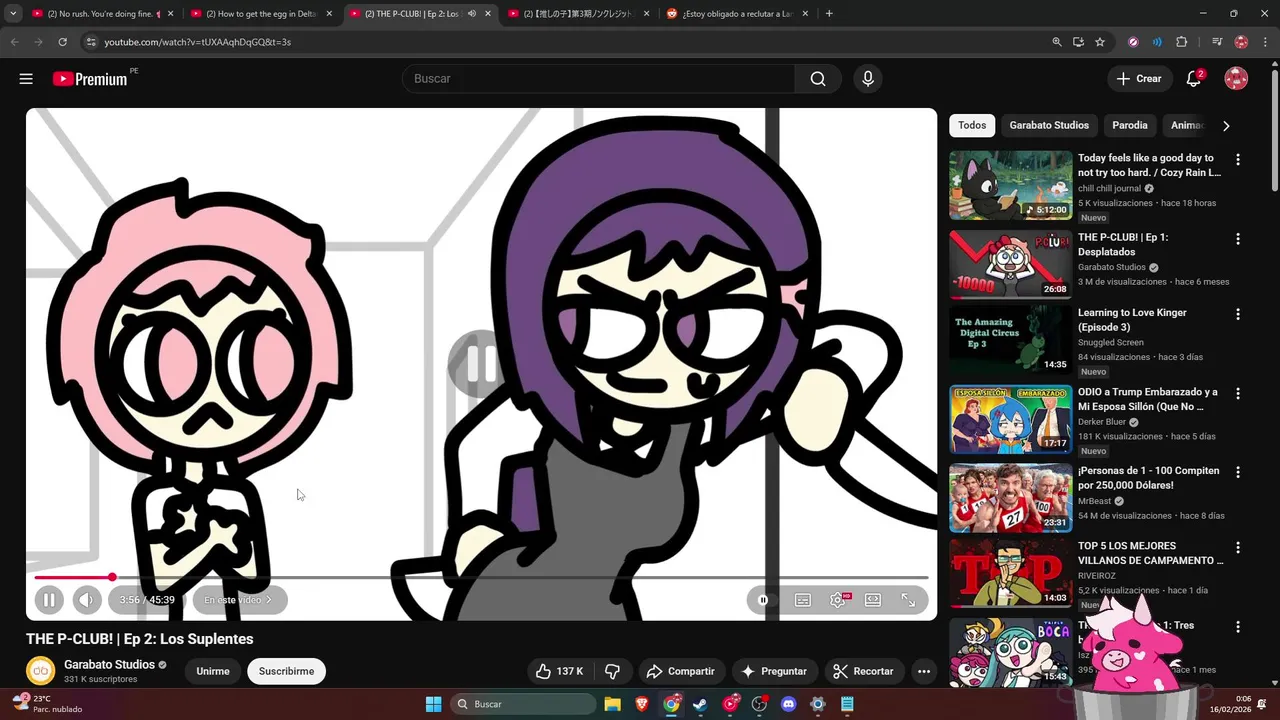Open options menu for Cozy Rain video
The width and height of the screenshot is (1280, 720).
pos(1238,160)
